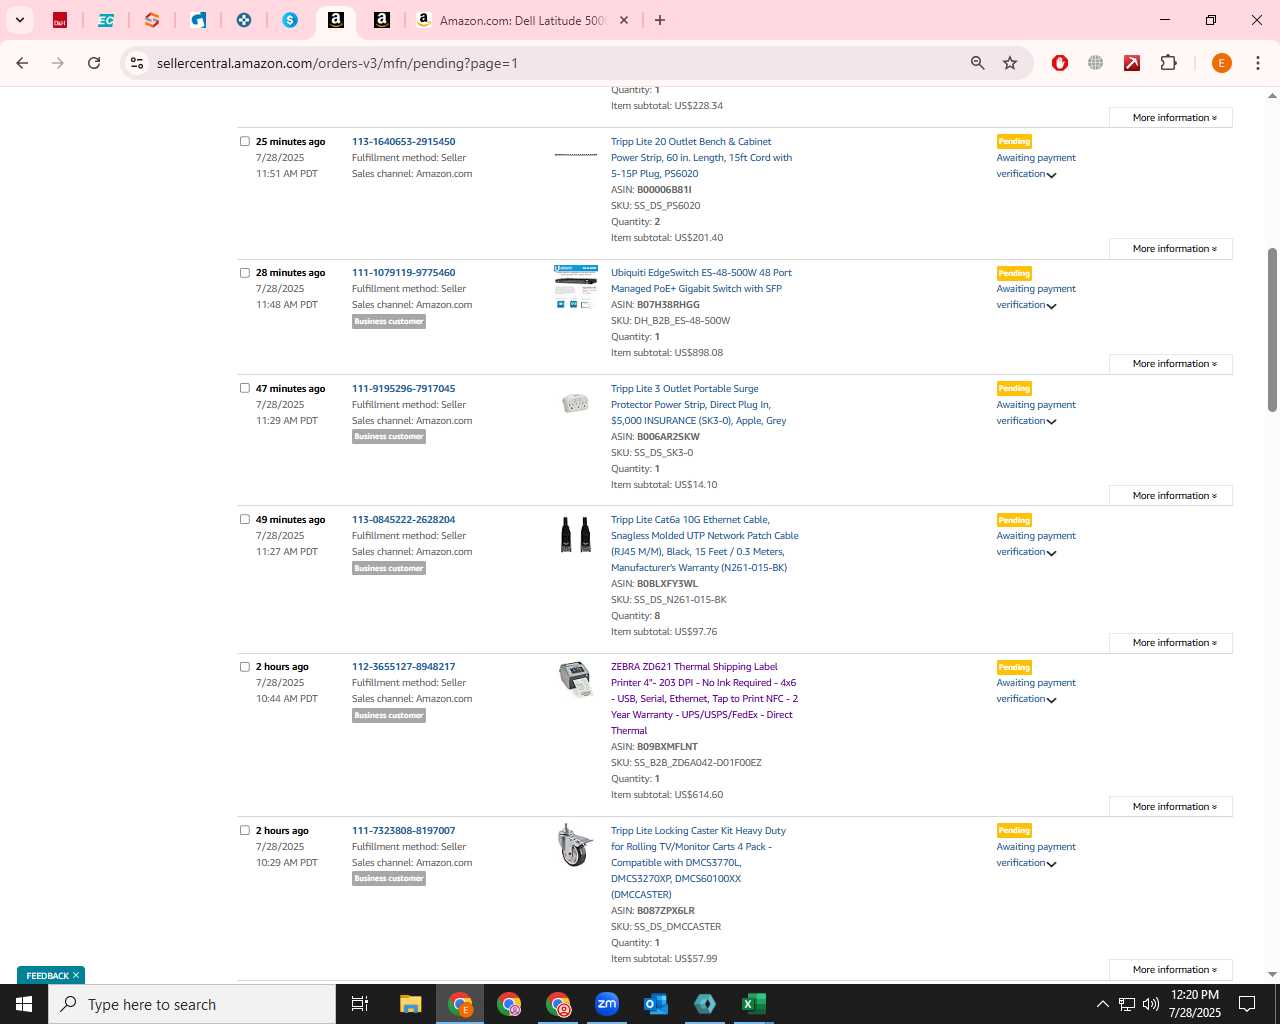The image size is (1280, 1024).
Task: Select checkbox for order 112-3655127-8948217
Action: pyautogui.click(x=245, y=666)
